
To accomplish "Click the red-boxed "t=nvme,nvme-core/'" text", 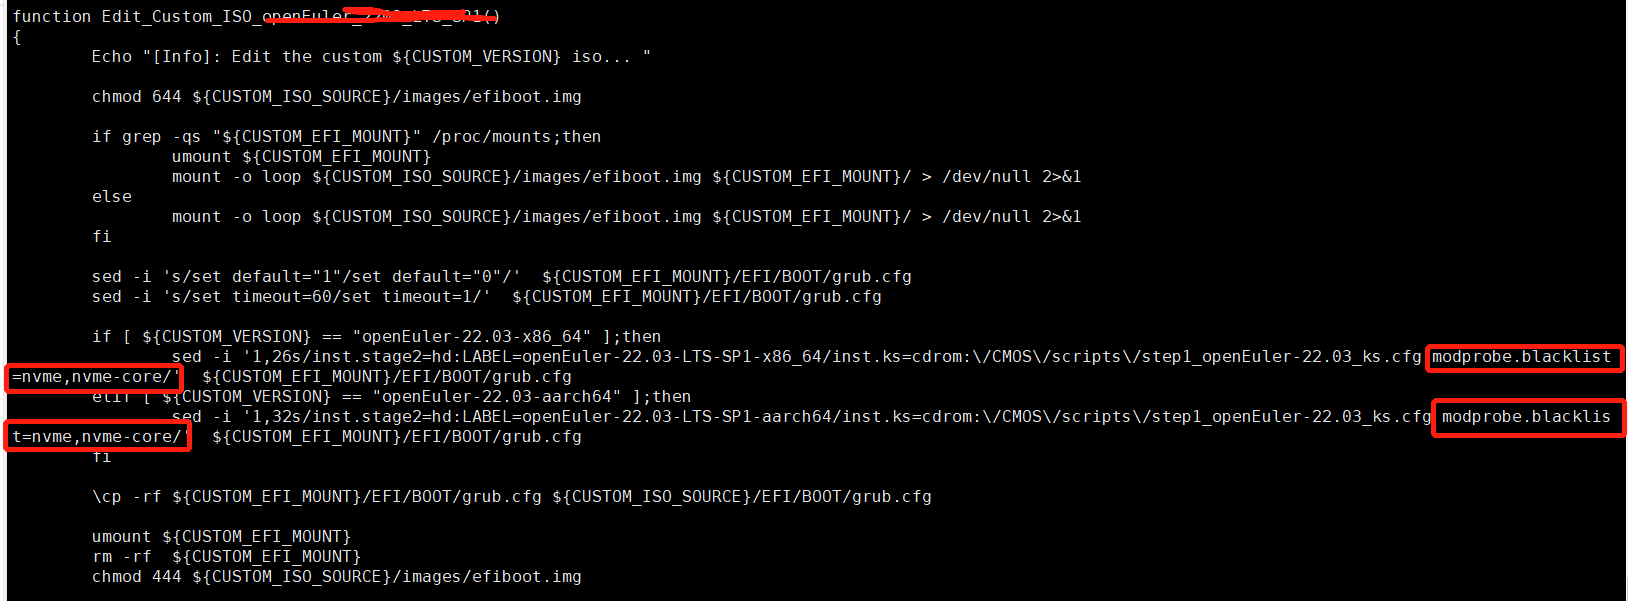I will [x=98, y=437].
